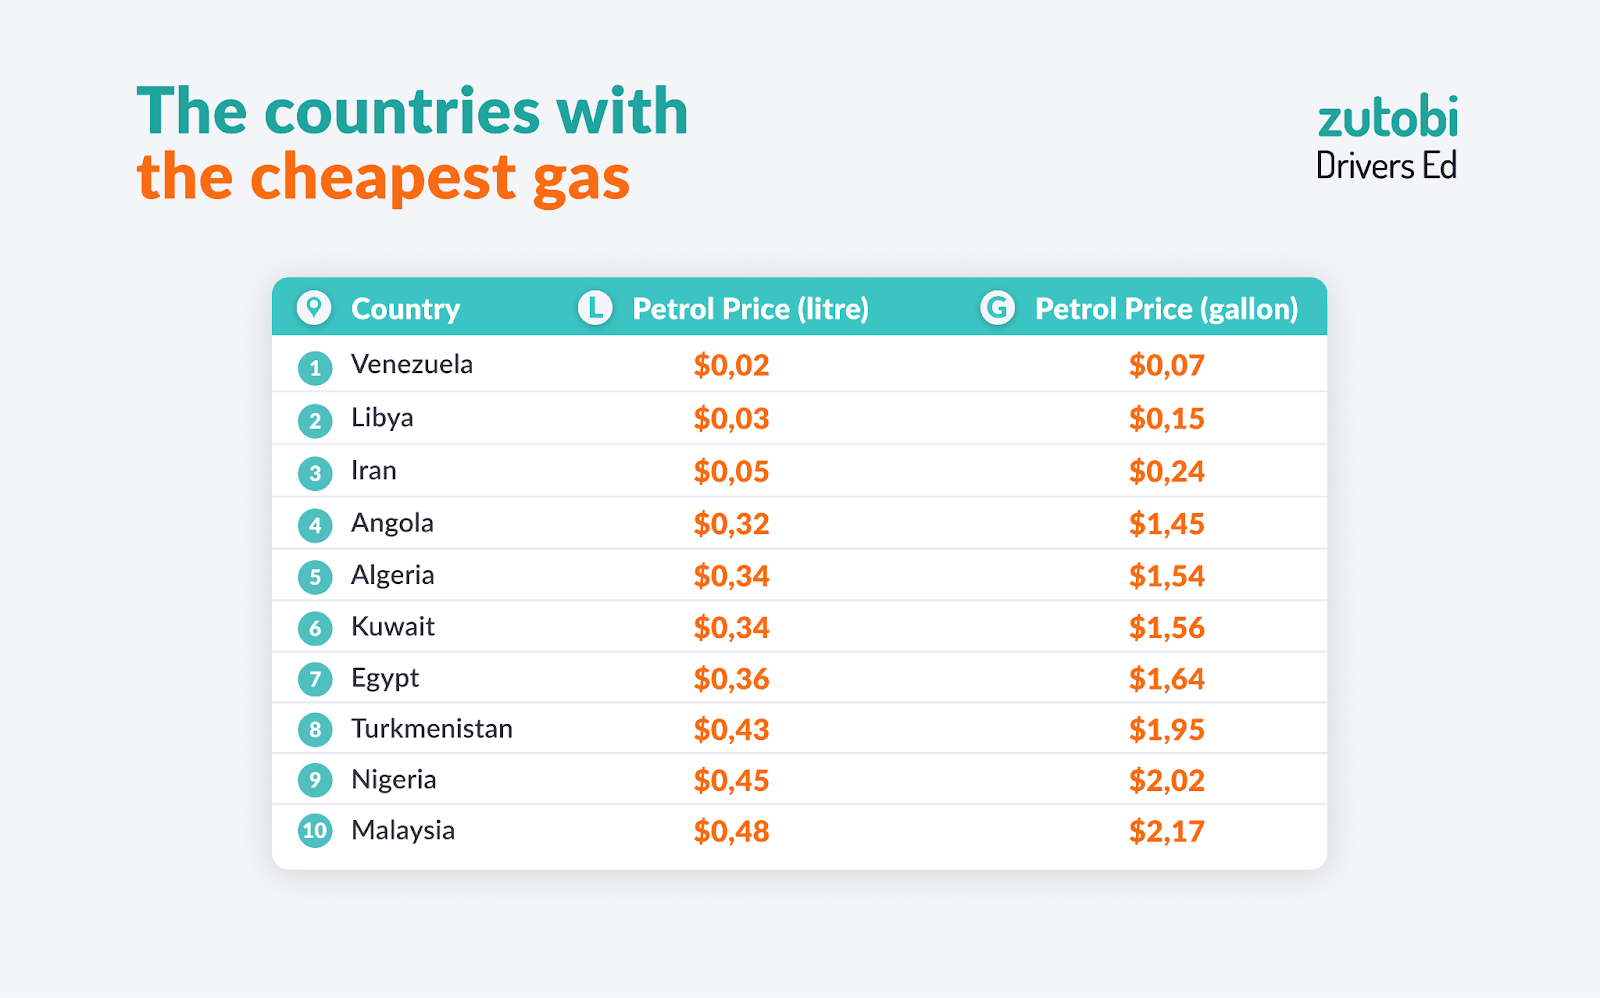The image size is (1600, 998).
Task: Click the zutobi logo
Action: pos(1387,120)
